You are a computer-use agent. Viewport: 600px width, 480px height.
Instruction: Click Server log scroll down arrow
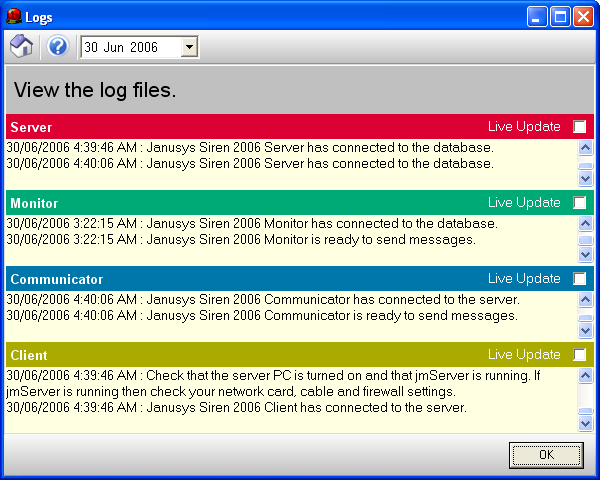pos(585,178)
